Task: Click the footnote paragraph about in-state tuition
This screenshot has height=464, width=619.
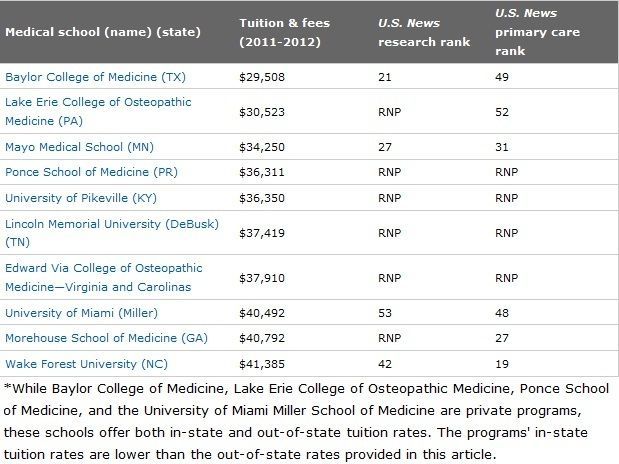Action: [x=308, y=420]
